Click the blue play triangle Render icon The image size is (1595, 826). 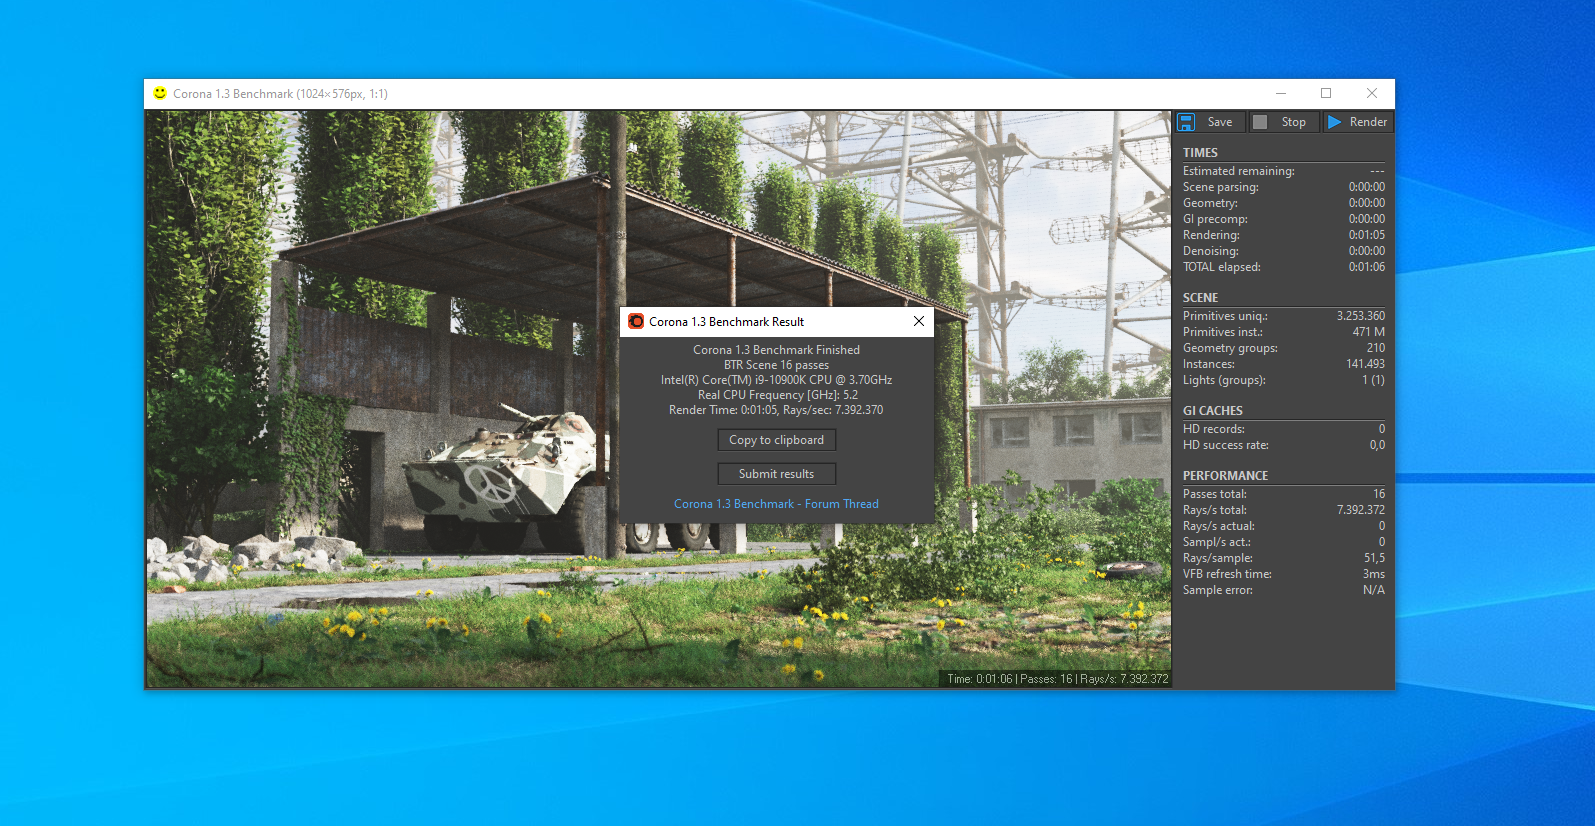[x=1335, y=122]
